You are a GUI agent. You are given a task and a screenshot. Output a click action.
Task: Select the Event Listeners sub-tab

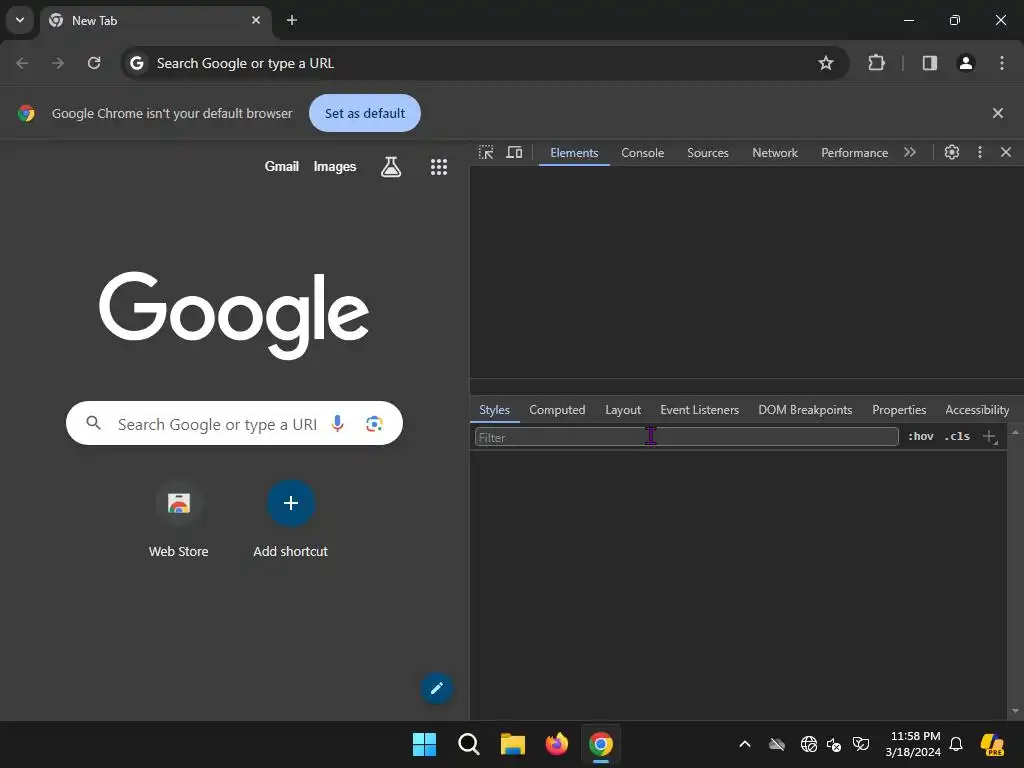point(699,410)
